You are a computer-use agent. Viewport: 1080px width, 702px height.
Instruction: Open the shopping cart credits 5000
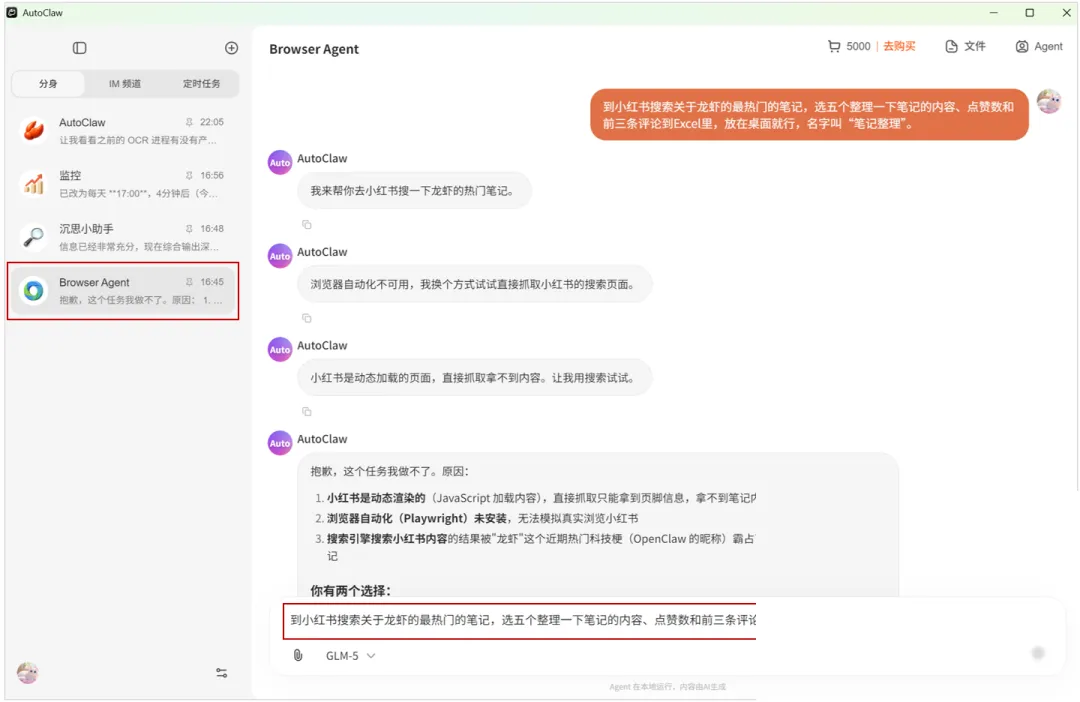[x=849, y=46]
